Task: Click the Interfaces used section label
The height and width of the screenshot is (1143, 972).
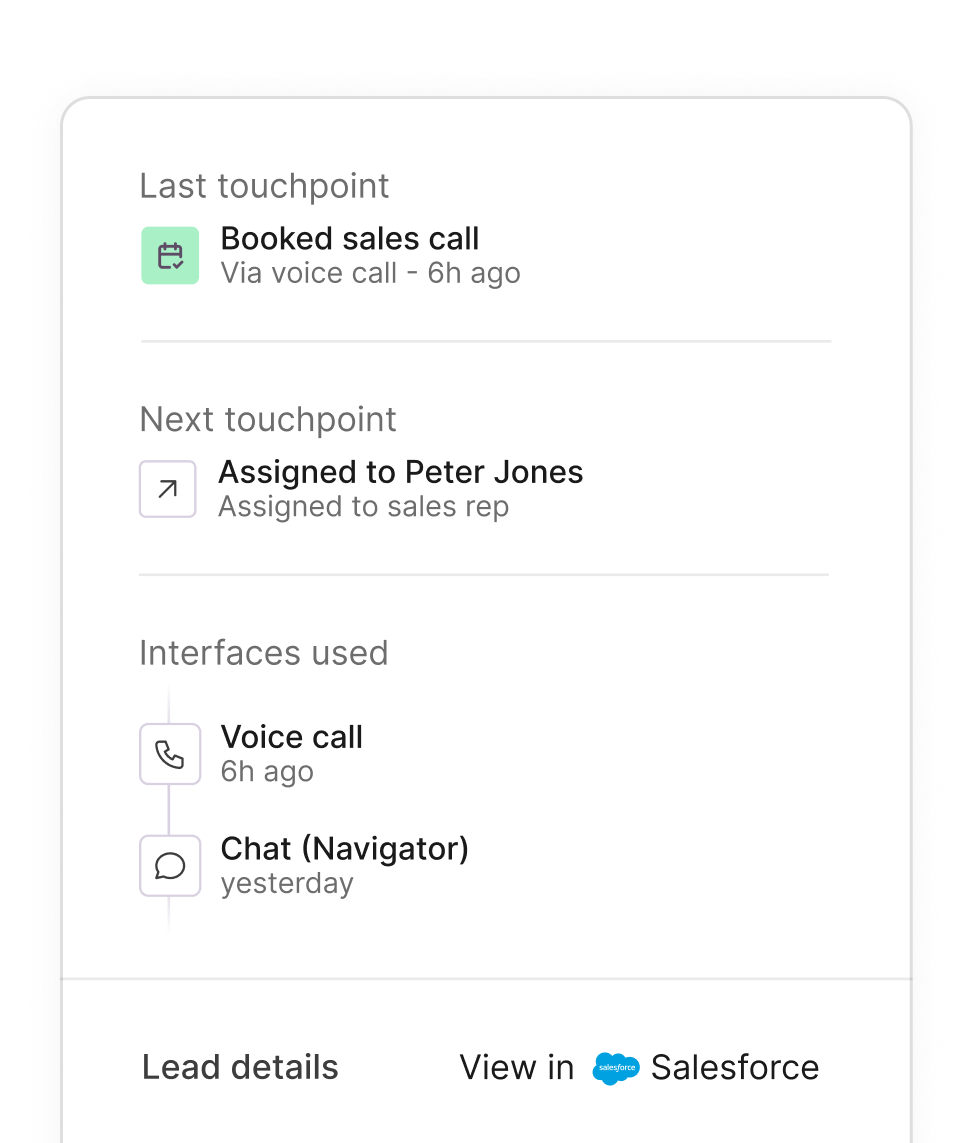Action: click(x=263, y=653)
